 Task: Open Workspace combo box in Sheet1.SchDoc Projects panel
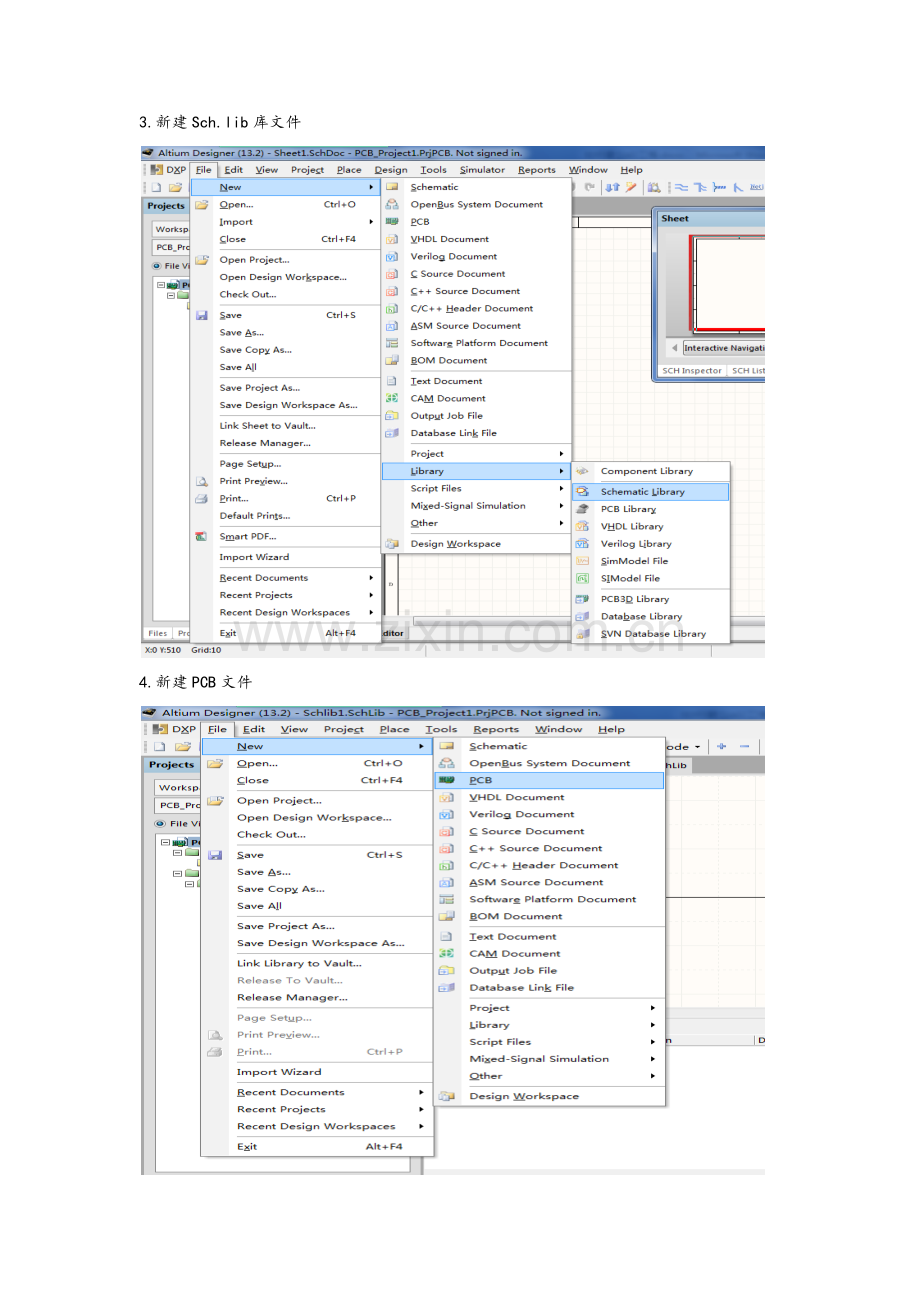coord(172,228)
